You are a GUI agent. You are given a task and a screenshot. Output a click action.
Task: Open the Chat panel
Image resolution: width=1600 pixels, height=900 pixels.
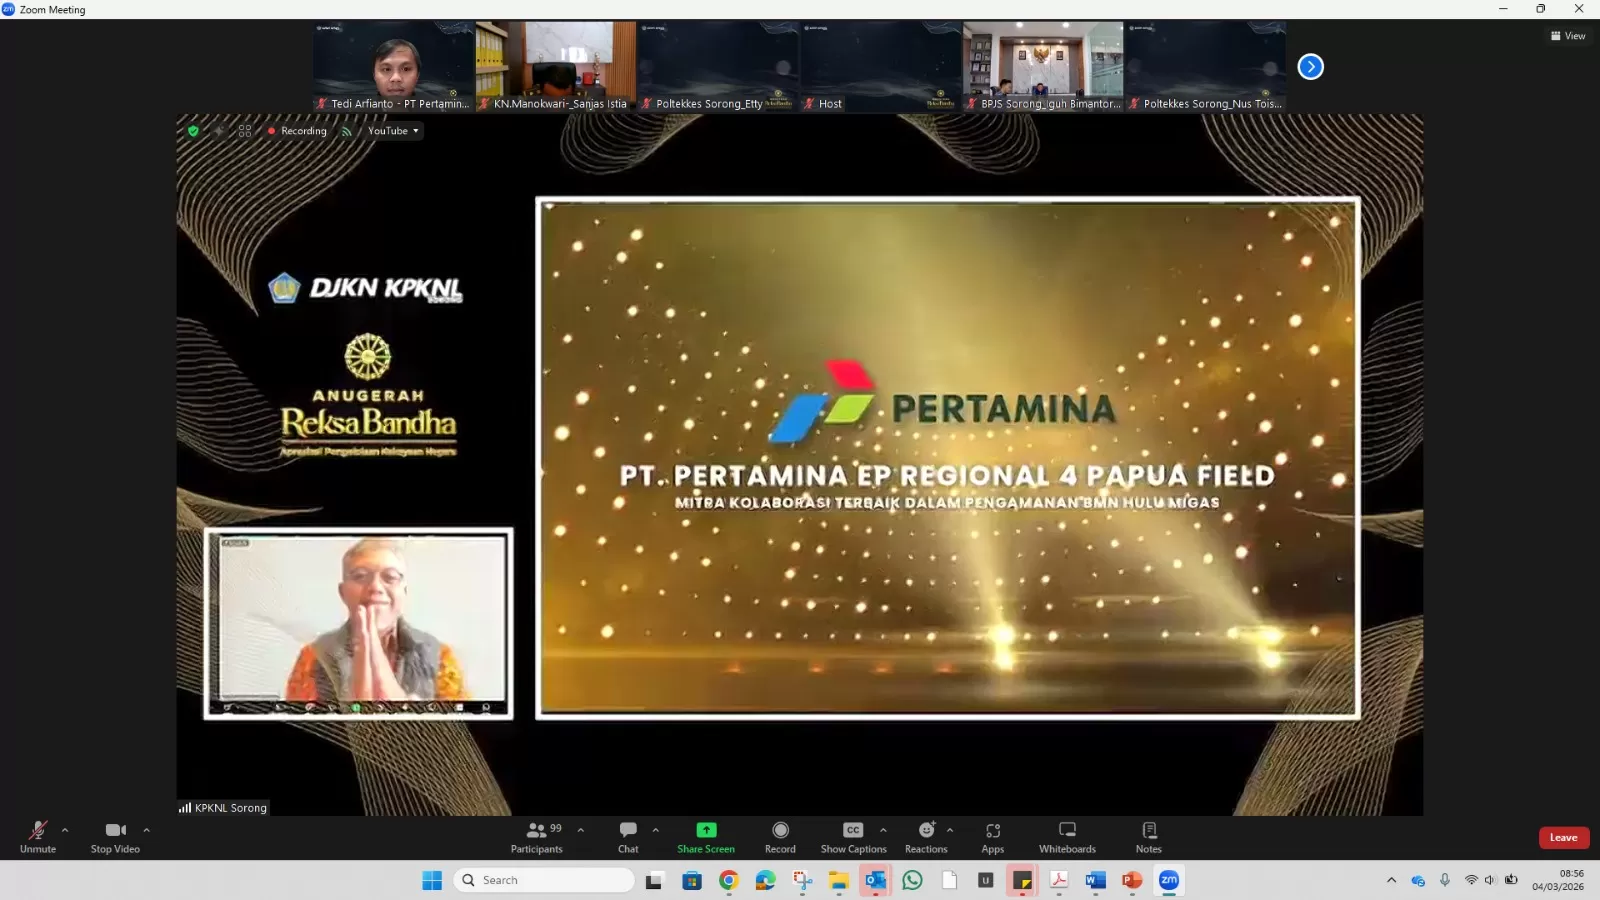click(x=628, y=837)
